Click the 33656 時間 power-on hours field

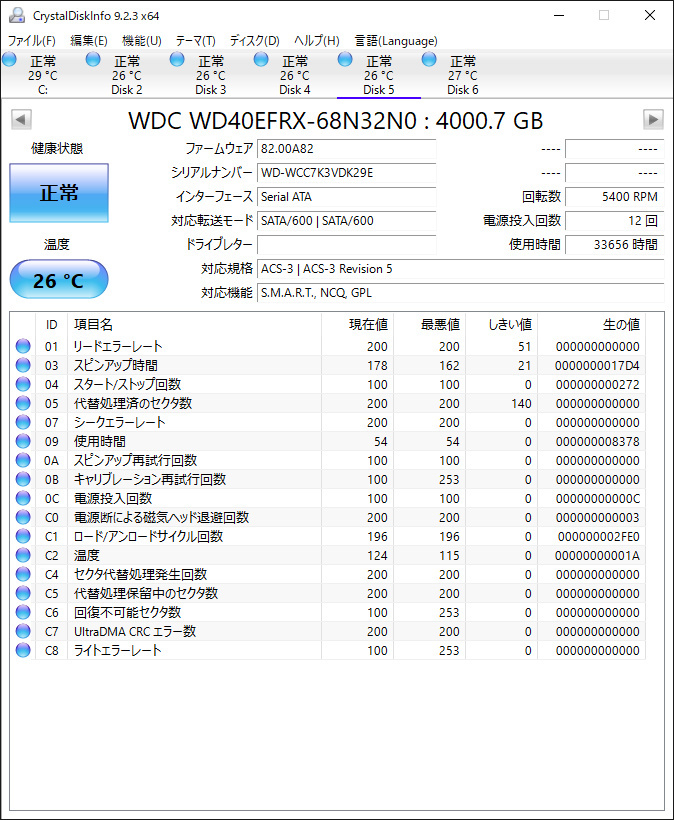[x=615, y=245]
